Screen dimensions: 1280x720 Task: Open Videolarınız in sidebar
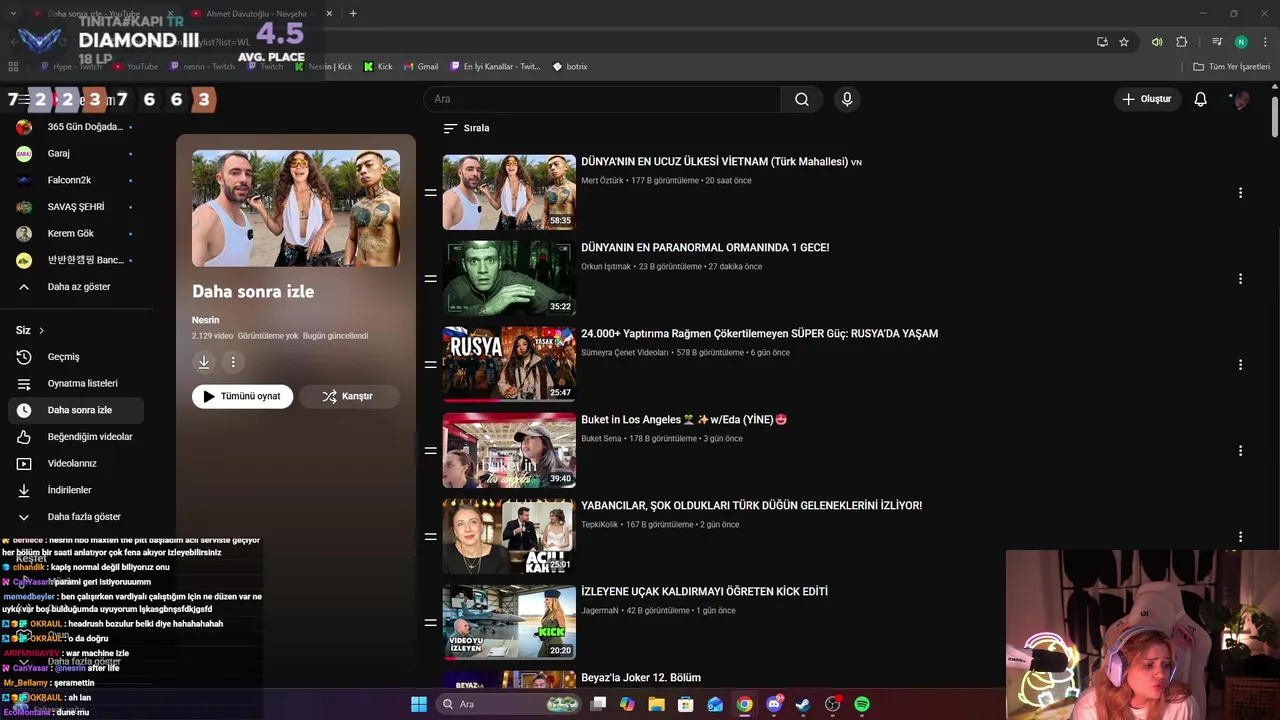coord(76,464)
